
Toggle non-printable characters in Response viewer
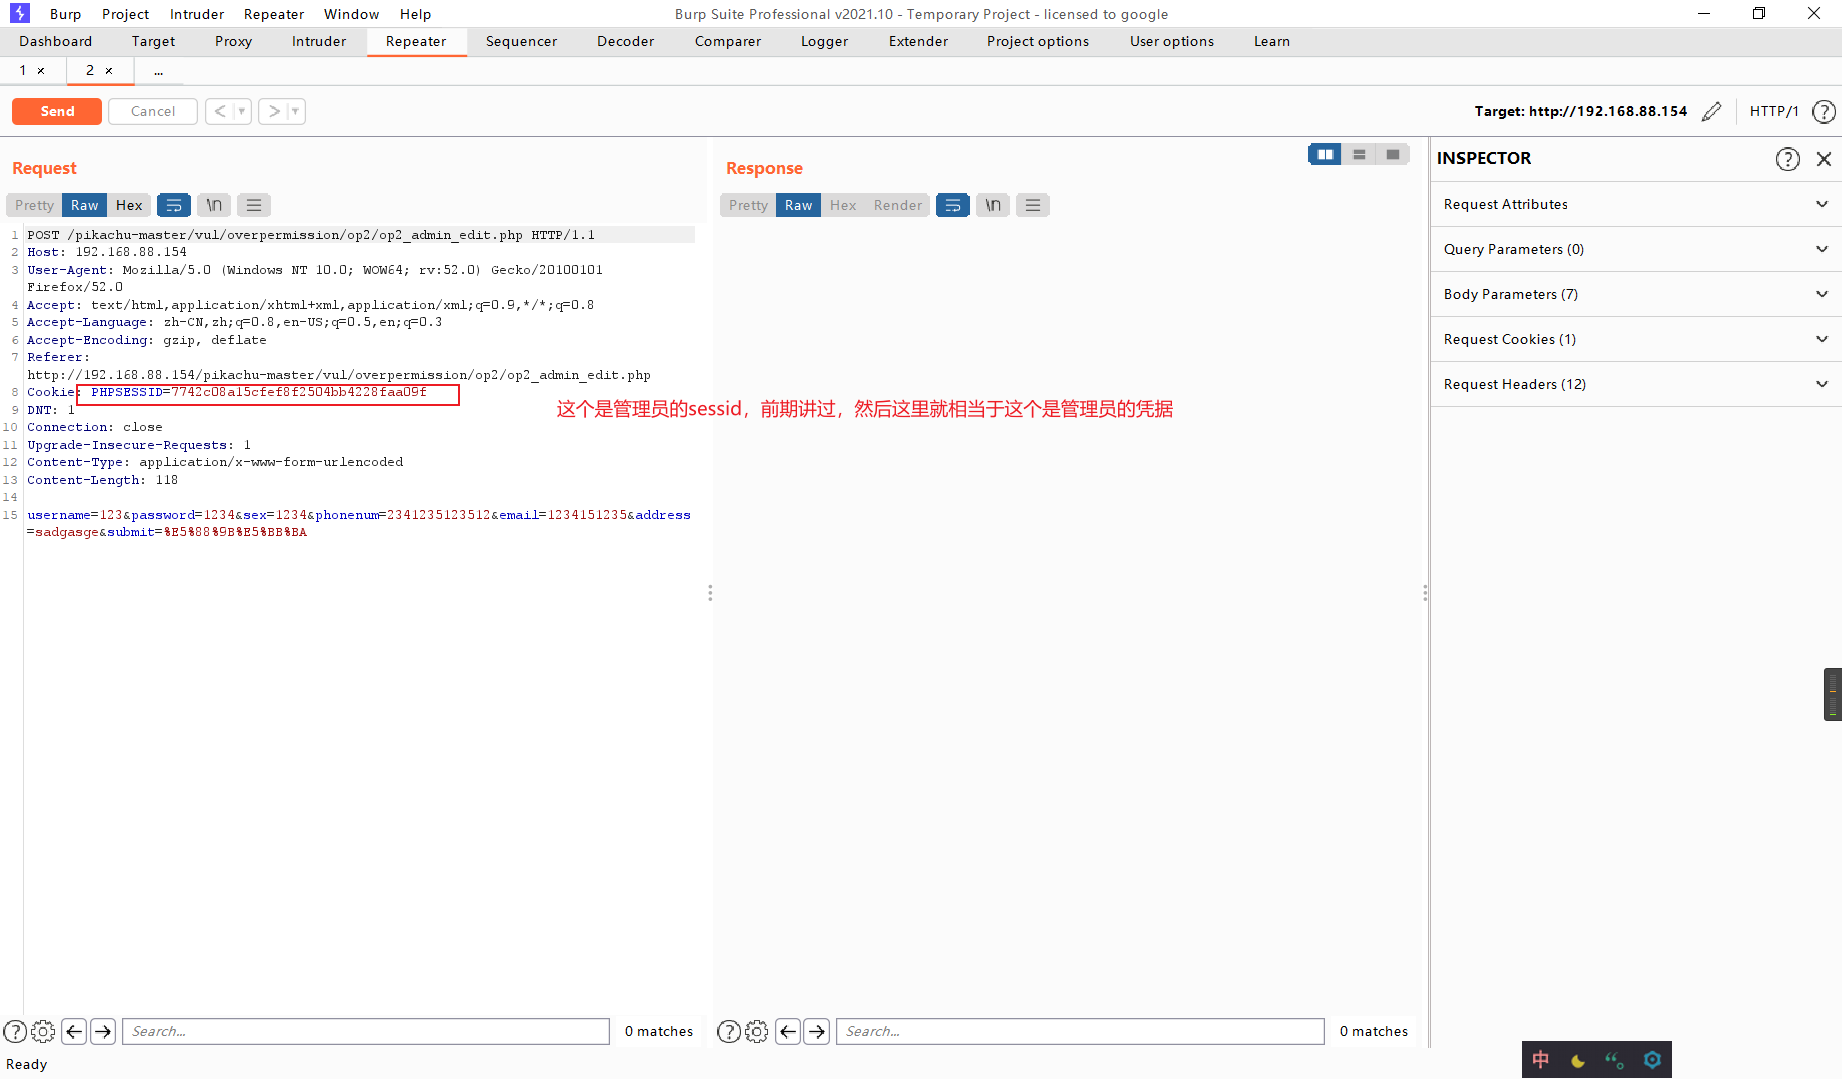click(993, 205)
